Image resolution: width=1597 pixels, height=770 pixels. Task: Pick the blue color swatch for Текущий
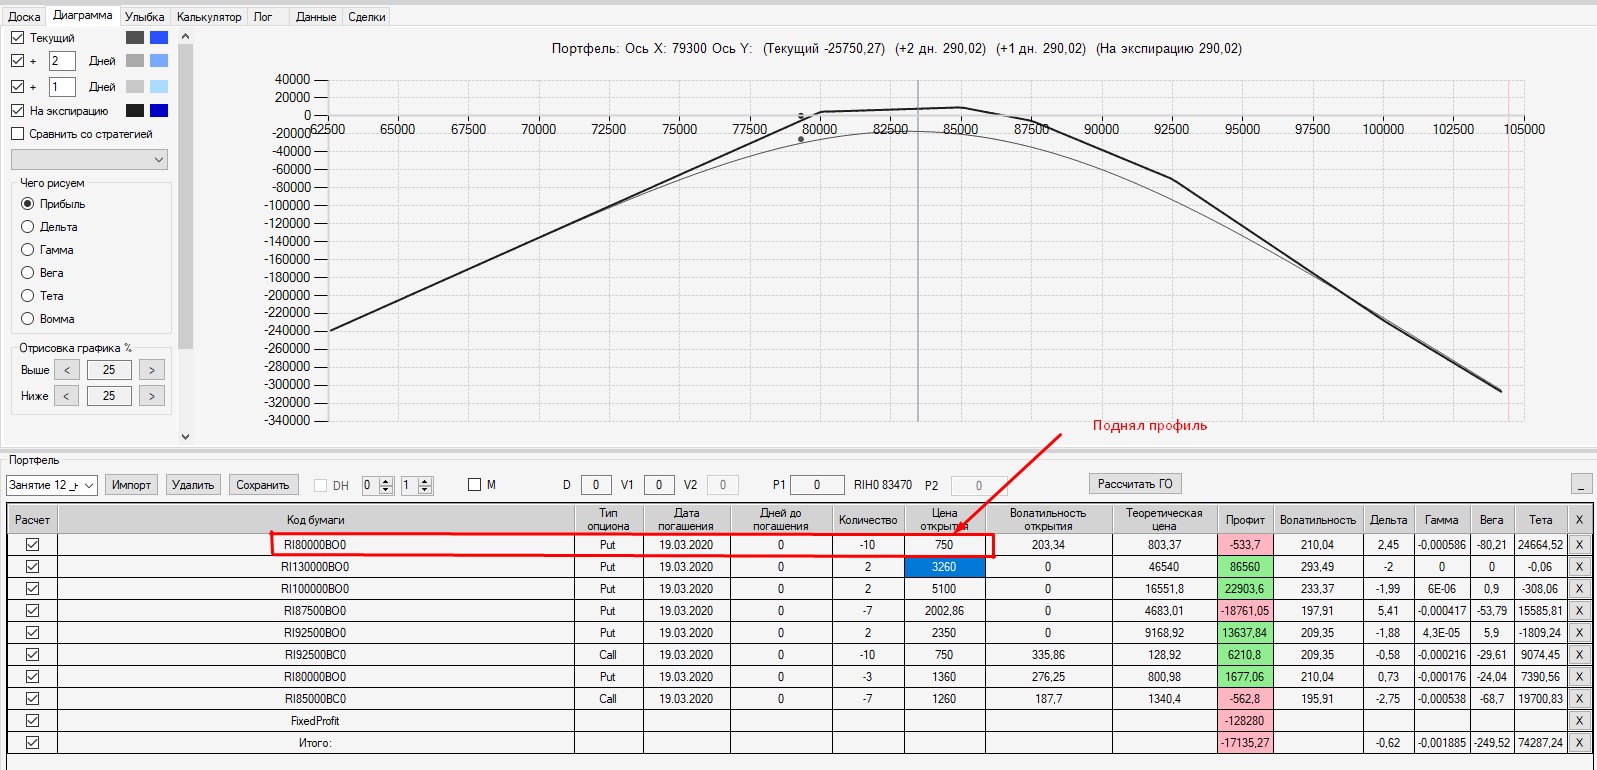(159, 38)
